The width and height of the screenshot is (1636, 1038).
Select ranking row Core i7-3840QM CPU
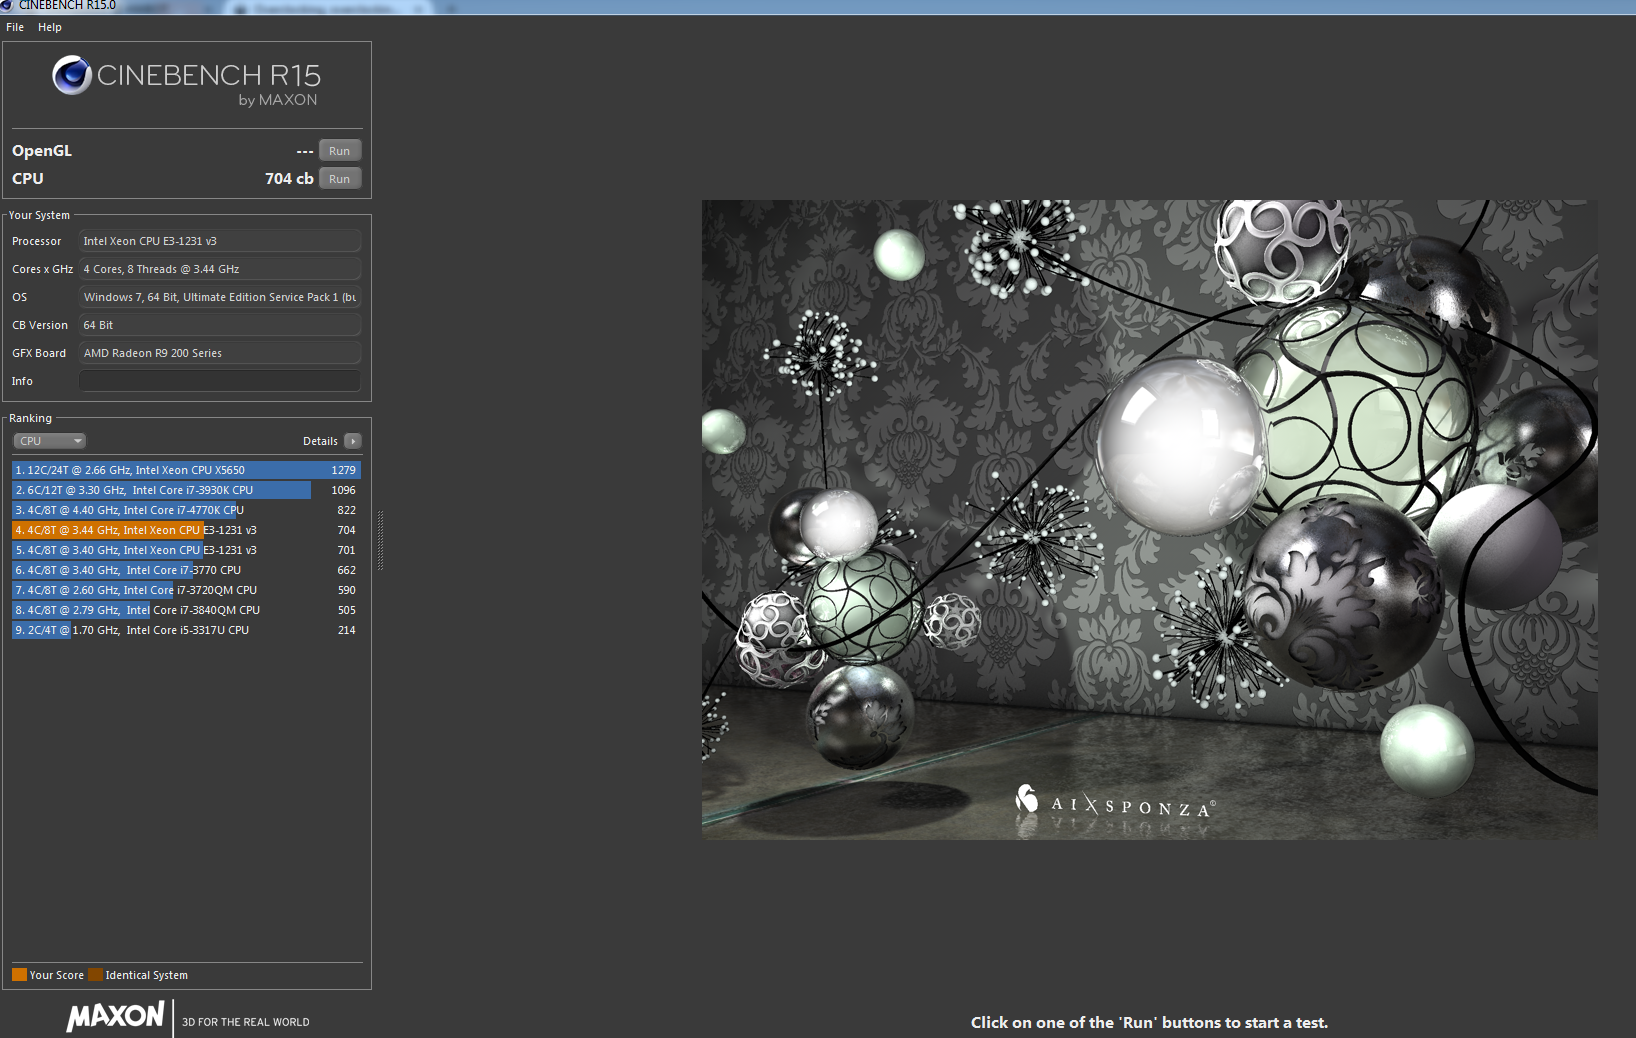pos(186,610)
